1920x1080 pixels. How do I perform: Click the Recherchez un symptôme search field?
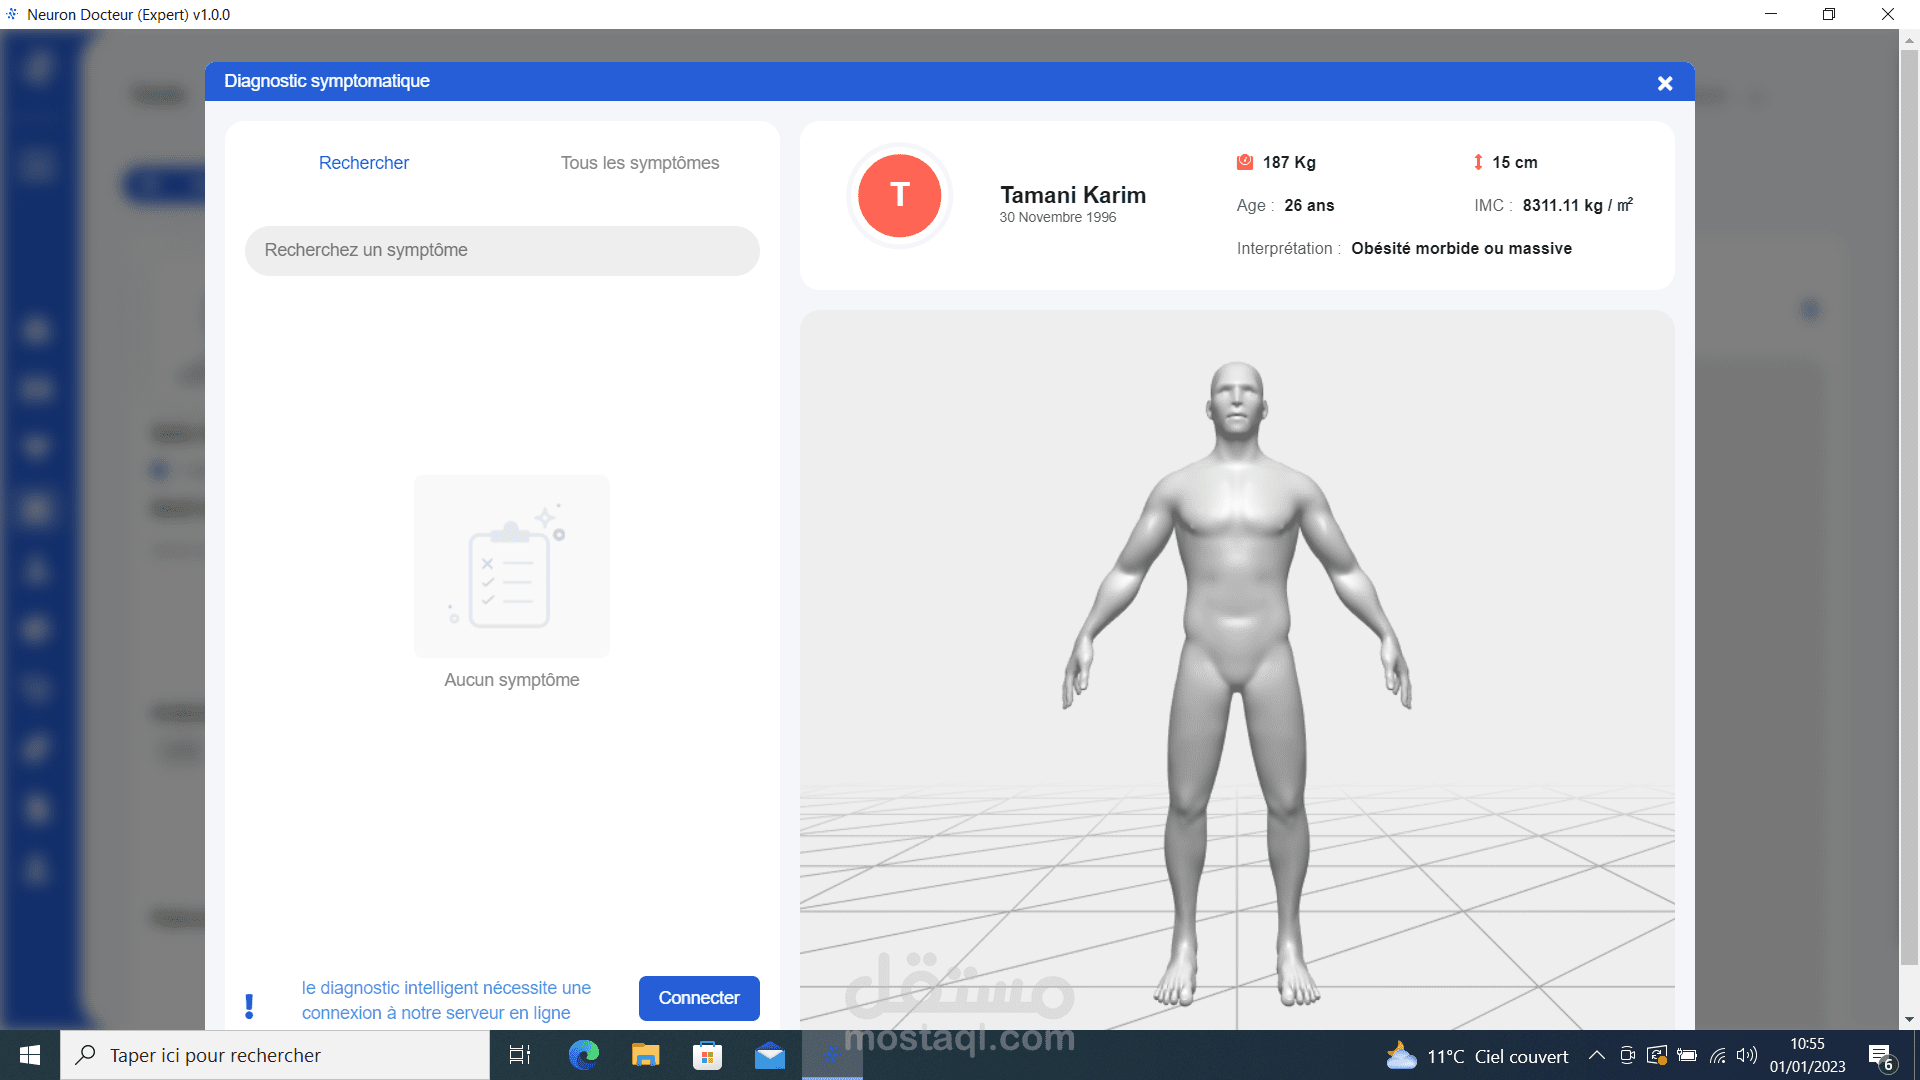pyautogui.click(x=502, y=250)
